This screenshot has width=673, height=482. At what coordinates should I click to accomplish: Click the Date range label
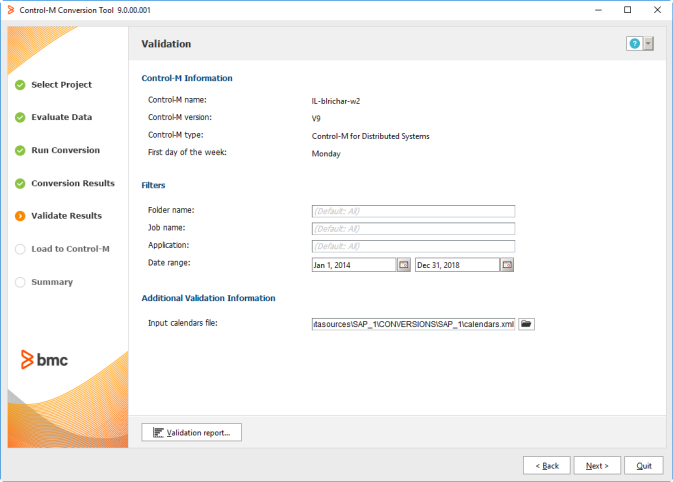(169, 263)
